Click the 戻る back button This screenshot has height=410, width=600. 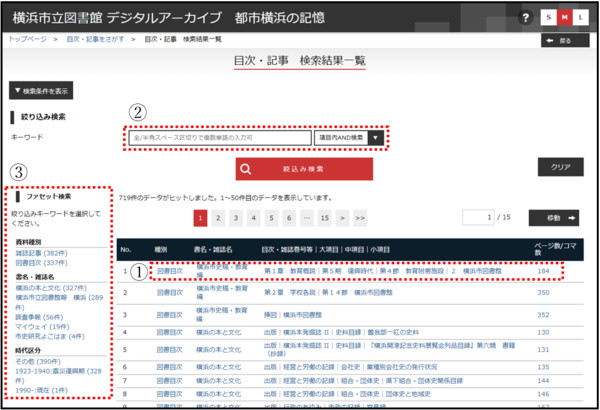tap(565, 41)
